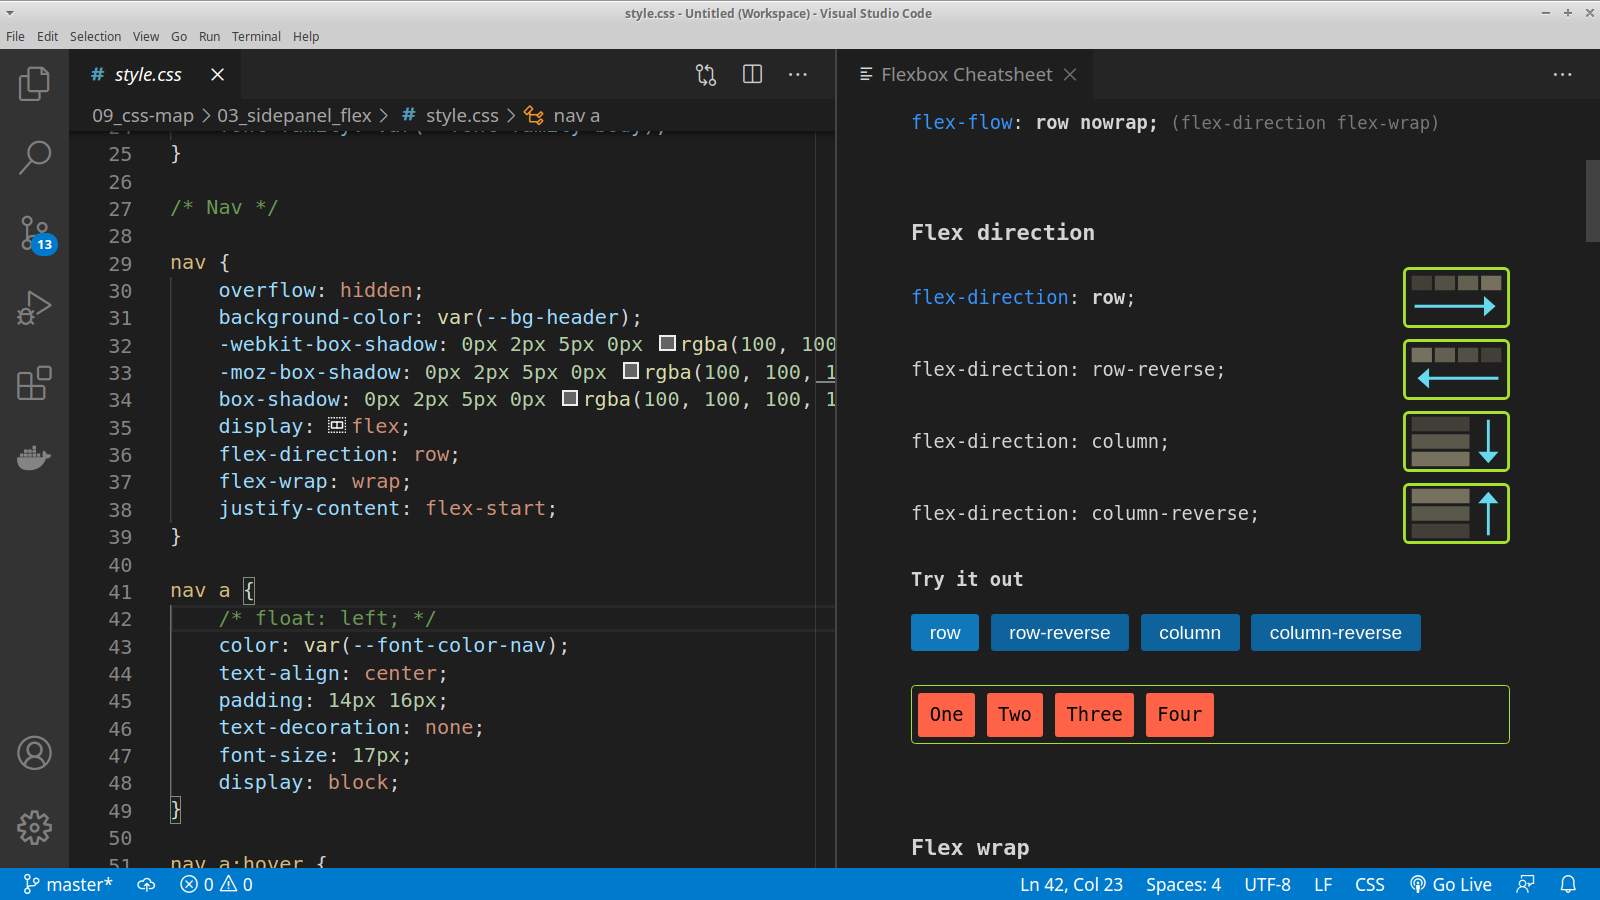The image size is (1600, 900).
Task: Open the UTF-8 encoding selector
Action: (1267, 884)
